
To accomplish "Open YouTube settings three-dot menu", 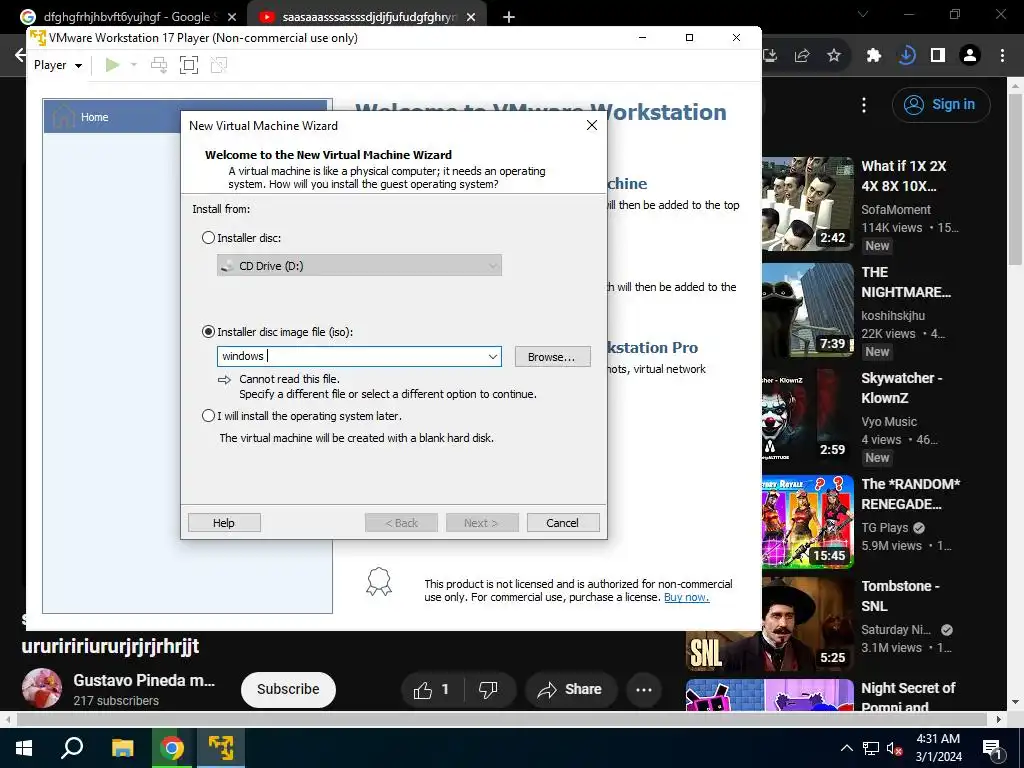I will [864, 104].
